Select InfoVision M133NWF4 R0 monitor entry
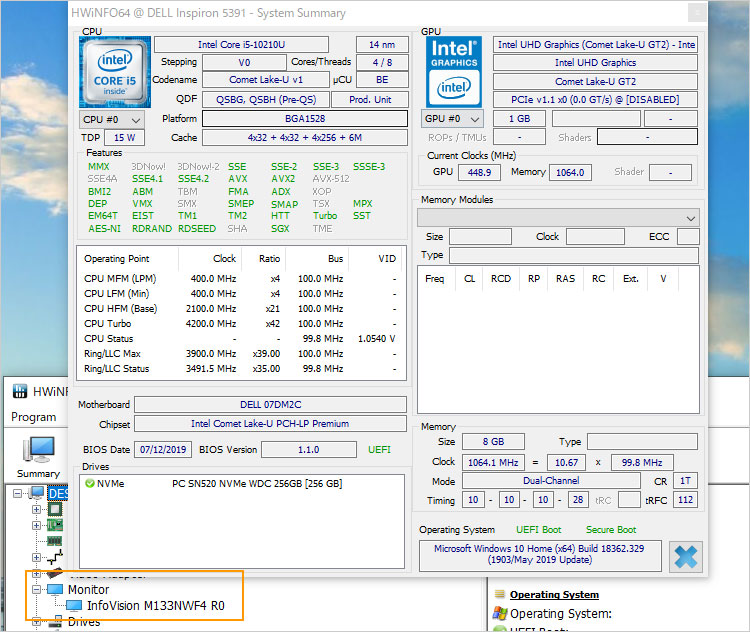 [x=155, y=606]
